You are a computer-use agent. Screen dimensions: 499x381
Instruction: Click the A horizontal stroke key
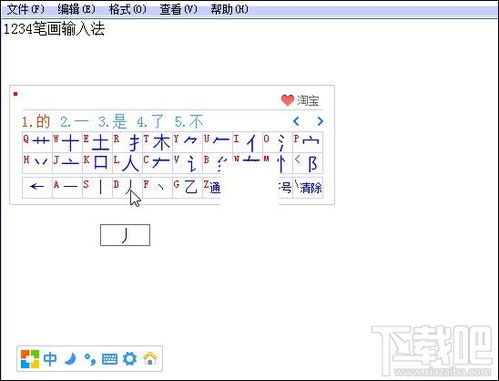click(x=67, y=188)
